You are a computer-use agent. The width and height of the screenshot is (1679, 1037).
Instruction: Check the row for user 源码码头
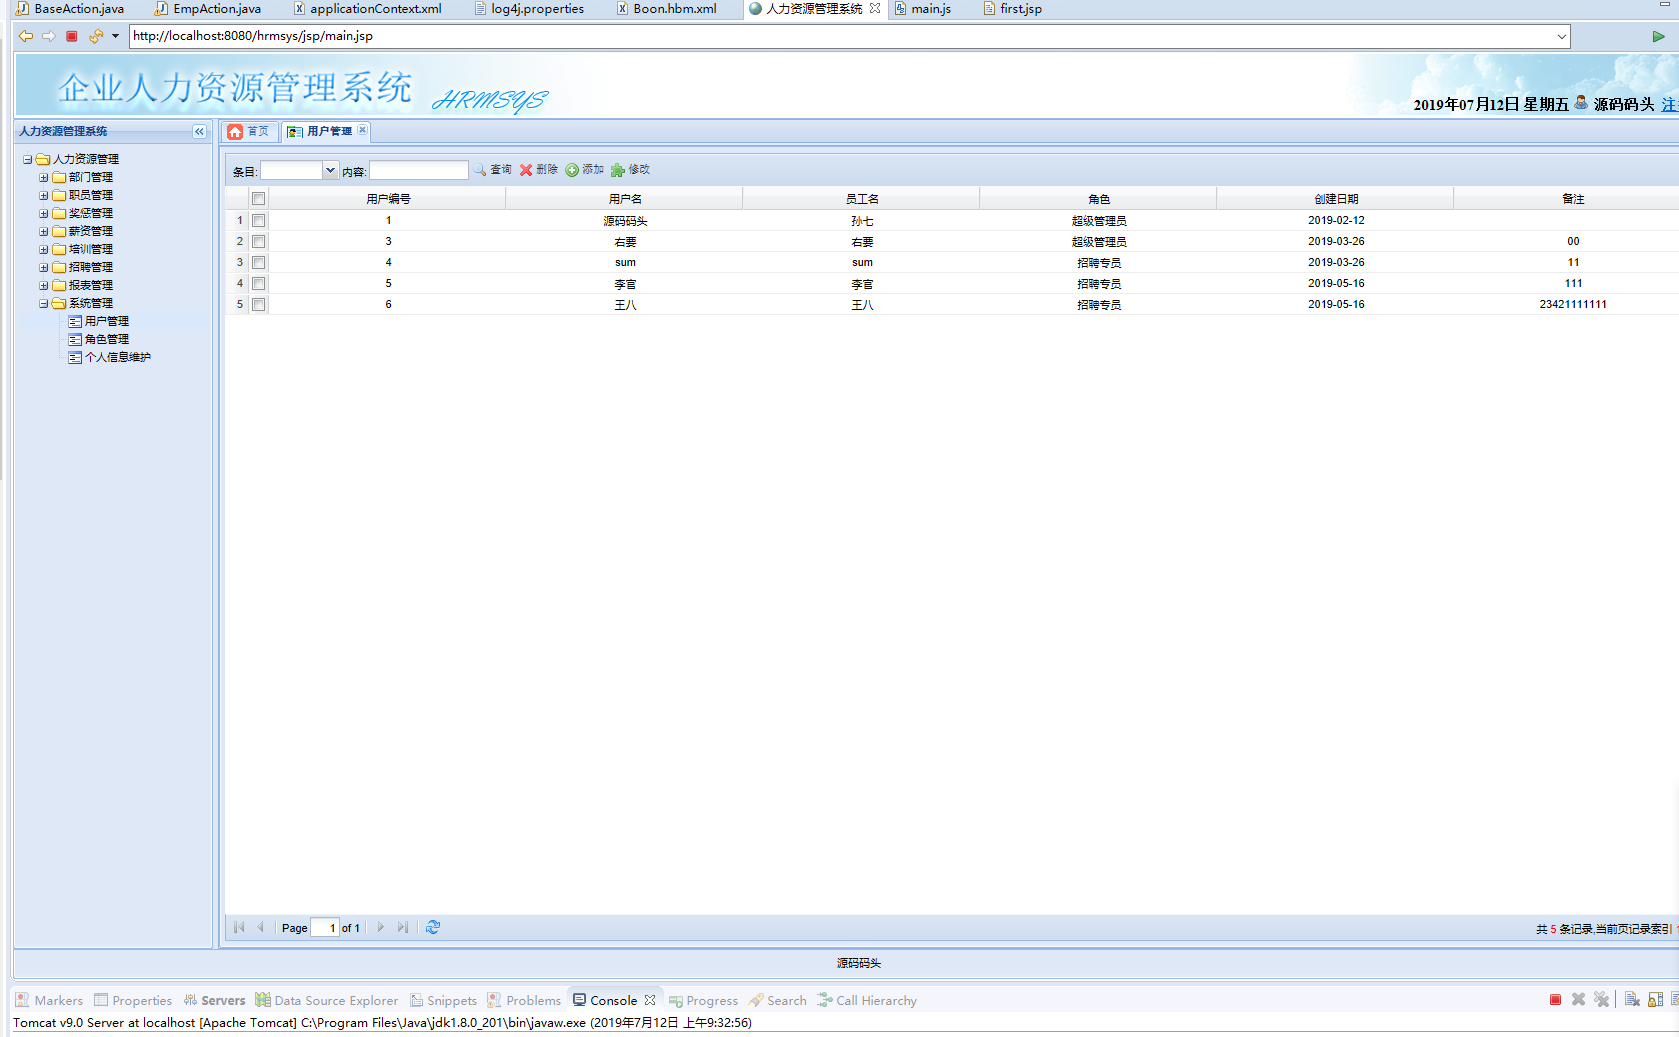[x=259, y=220]
